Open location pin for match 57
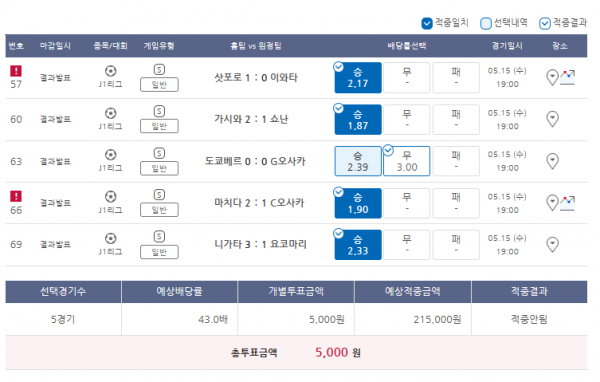This screenshot has height=382, width=600. pos(552,78)
